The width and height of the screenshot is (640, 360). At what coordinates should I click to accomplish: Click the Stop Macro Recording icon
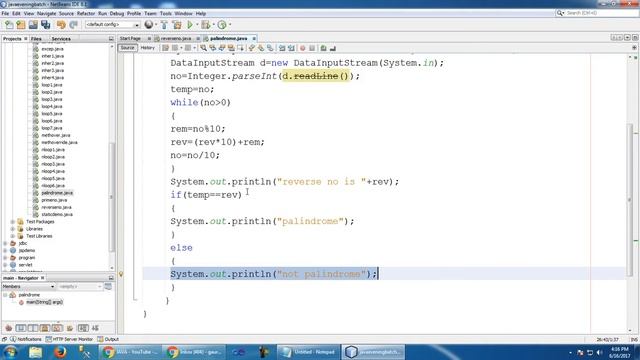pos(312,48)
